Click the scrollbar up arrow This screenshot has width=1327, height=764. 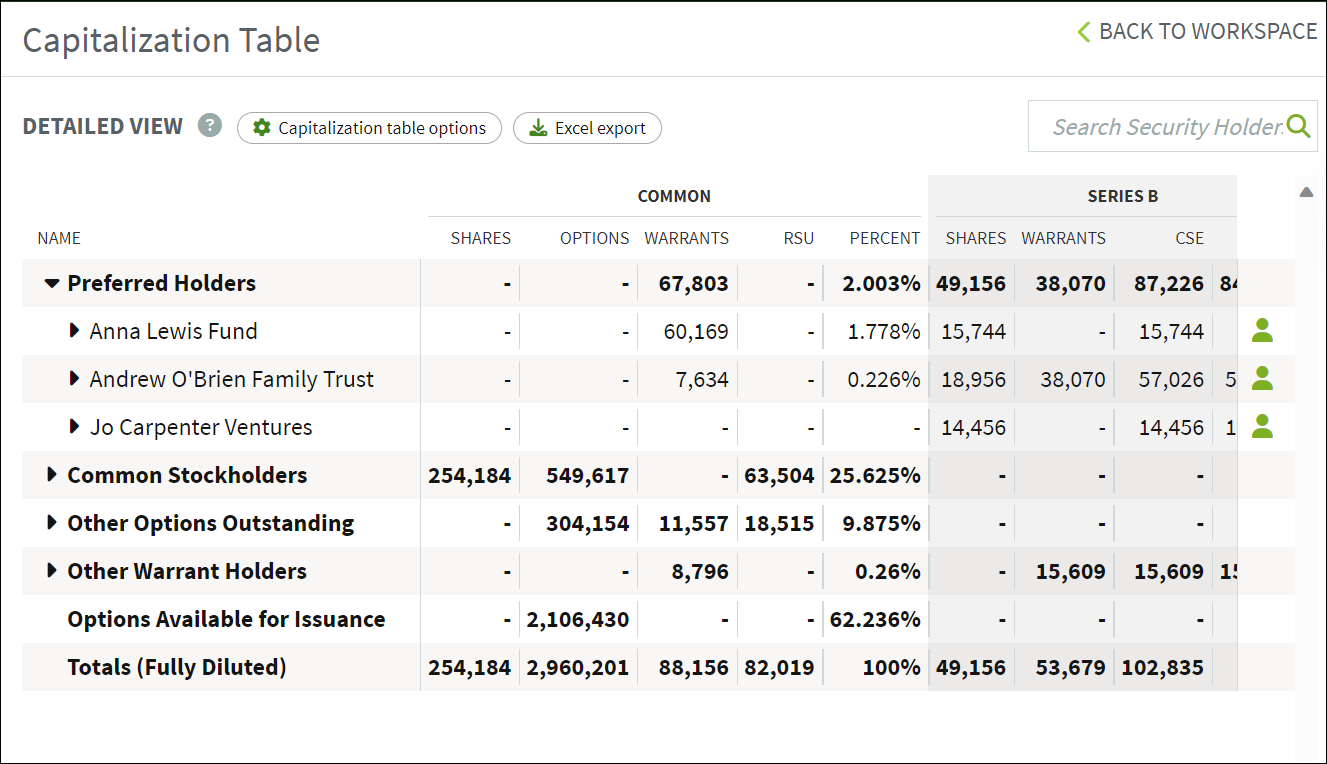point(1306,192)
